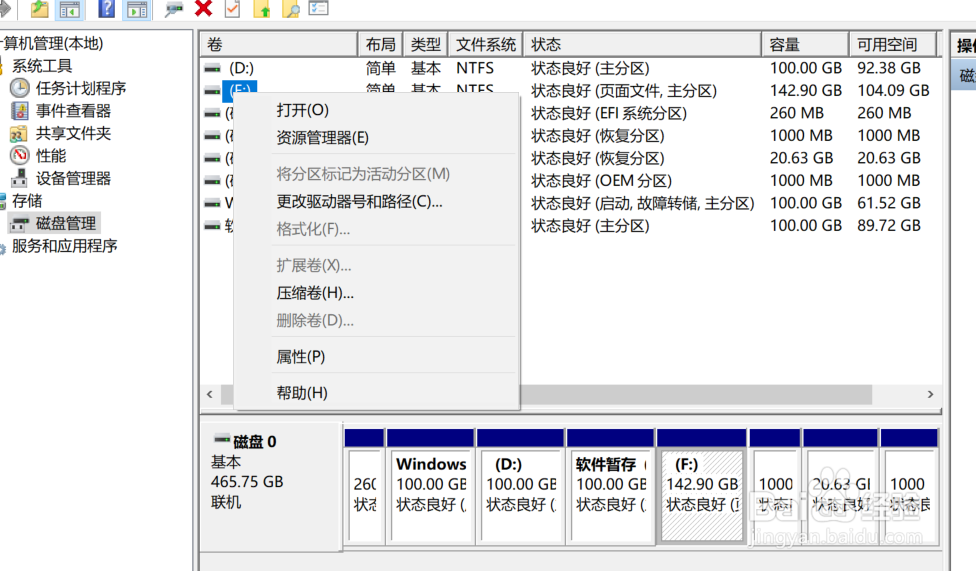
Task: Sort by the 卷 column header
Action: [279, 44]
